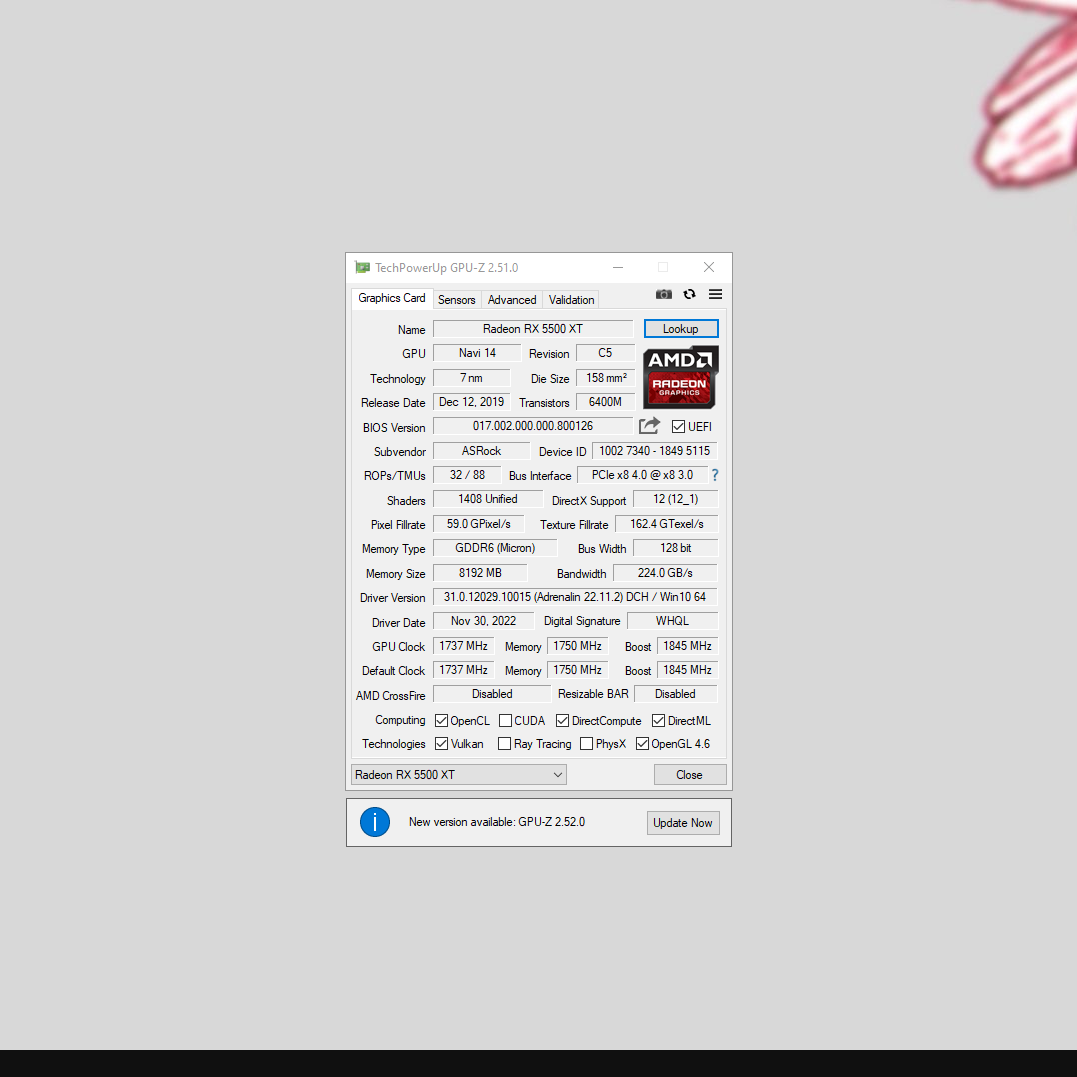Click the GPU-Z title bar app icon
This screenshot has height=1077, width=1077.
[362, 267]
